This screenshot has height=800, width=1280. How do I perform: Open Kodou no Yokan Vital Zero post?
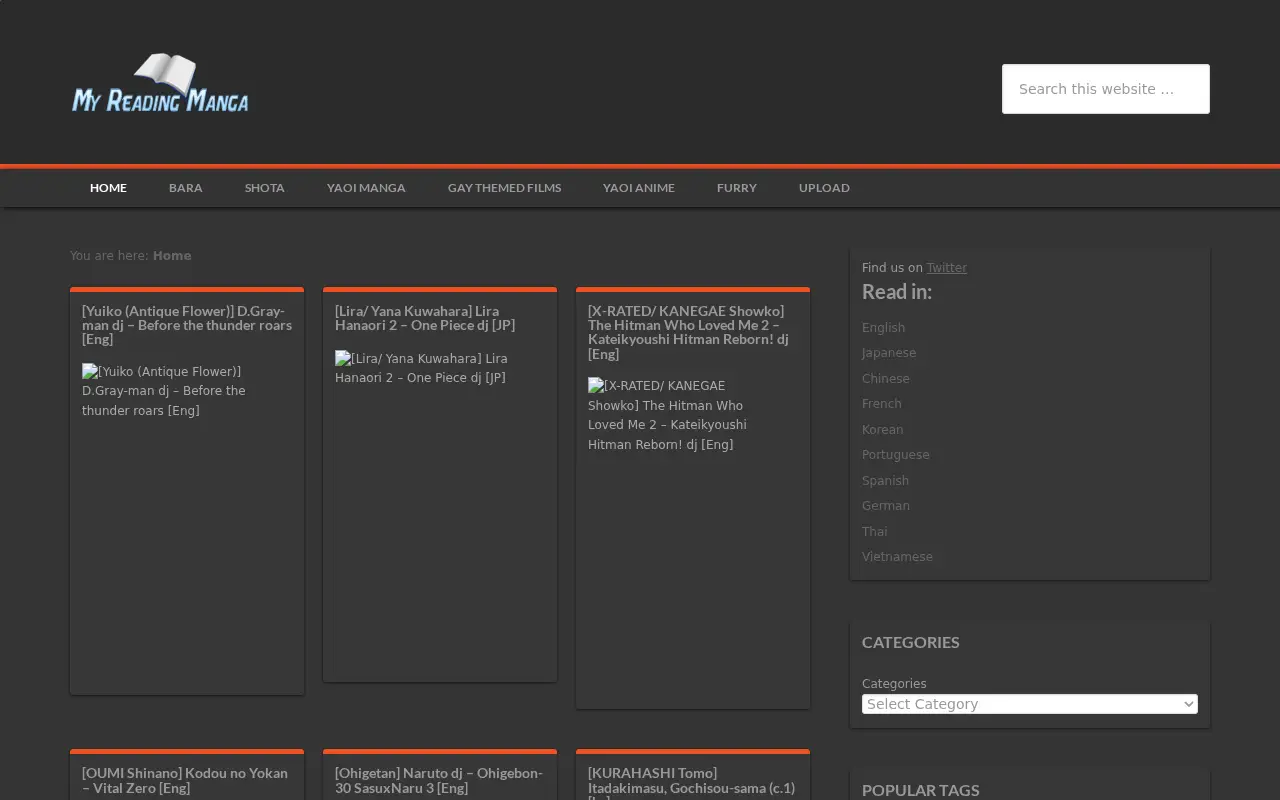pyautogui.click(x=185, y=780)
